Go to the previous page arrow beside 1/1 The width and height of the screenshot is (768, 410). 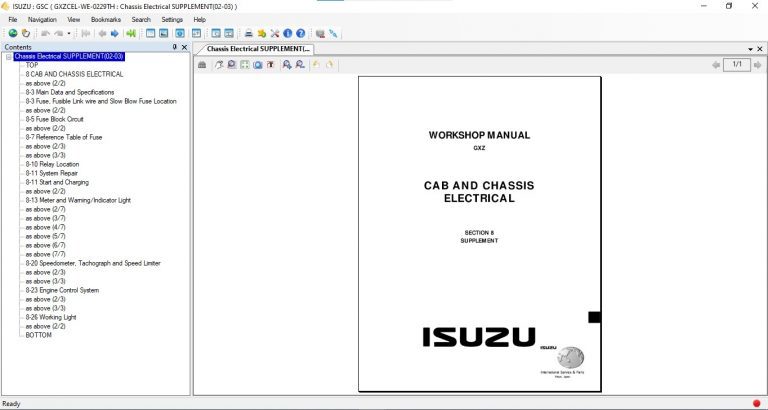(716, 65)
